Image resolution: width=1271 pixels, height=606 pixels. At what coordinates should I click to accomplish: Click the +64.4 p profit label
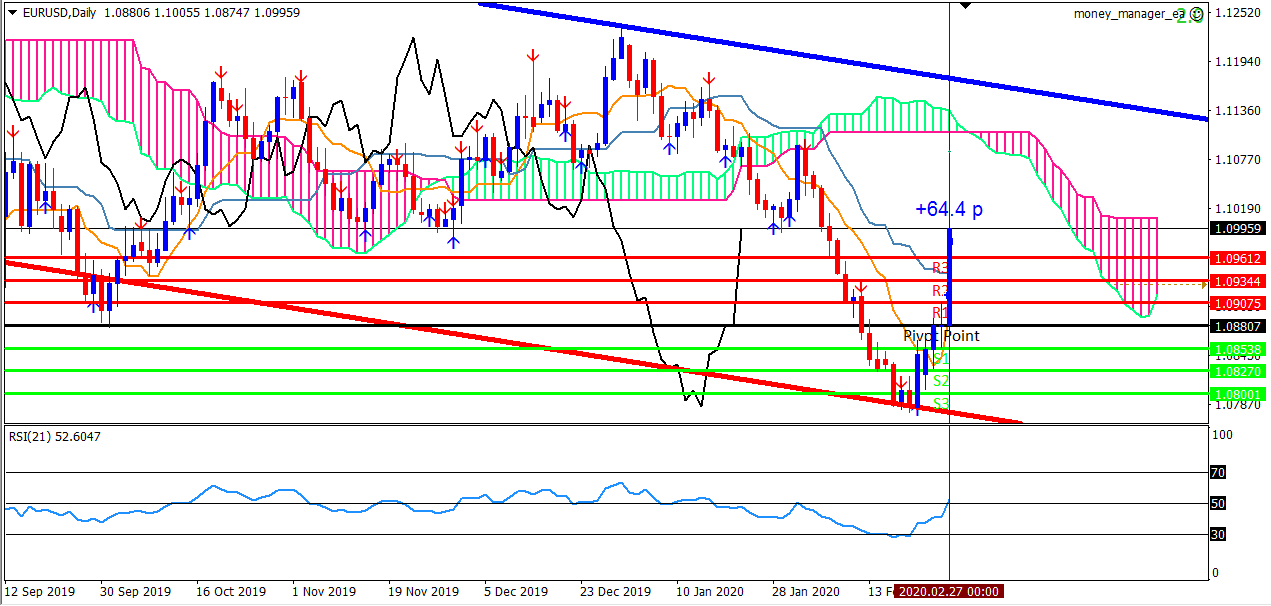pos(949,209)
